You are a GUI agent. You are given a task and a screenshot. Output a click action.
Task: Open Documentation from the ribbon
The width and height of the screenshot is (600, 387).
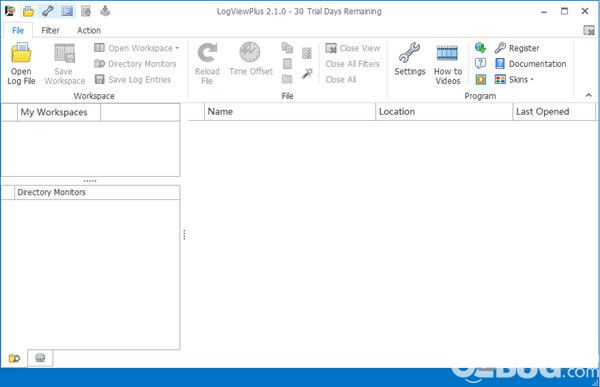(x=530, y=64)
